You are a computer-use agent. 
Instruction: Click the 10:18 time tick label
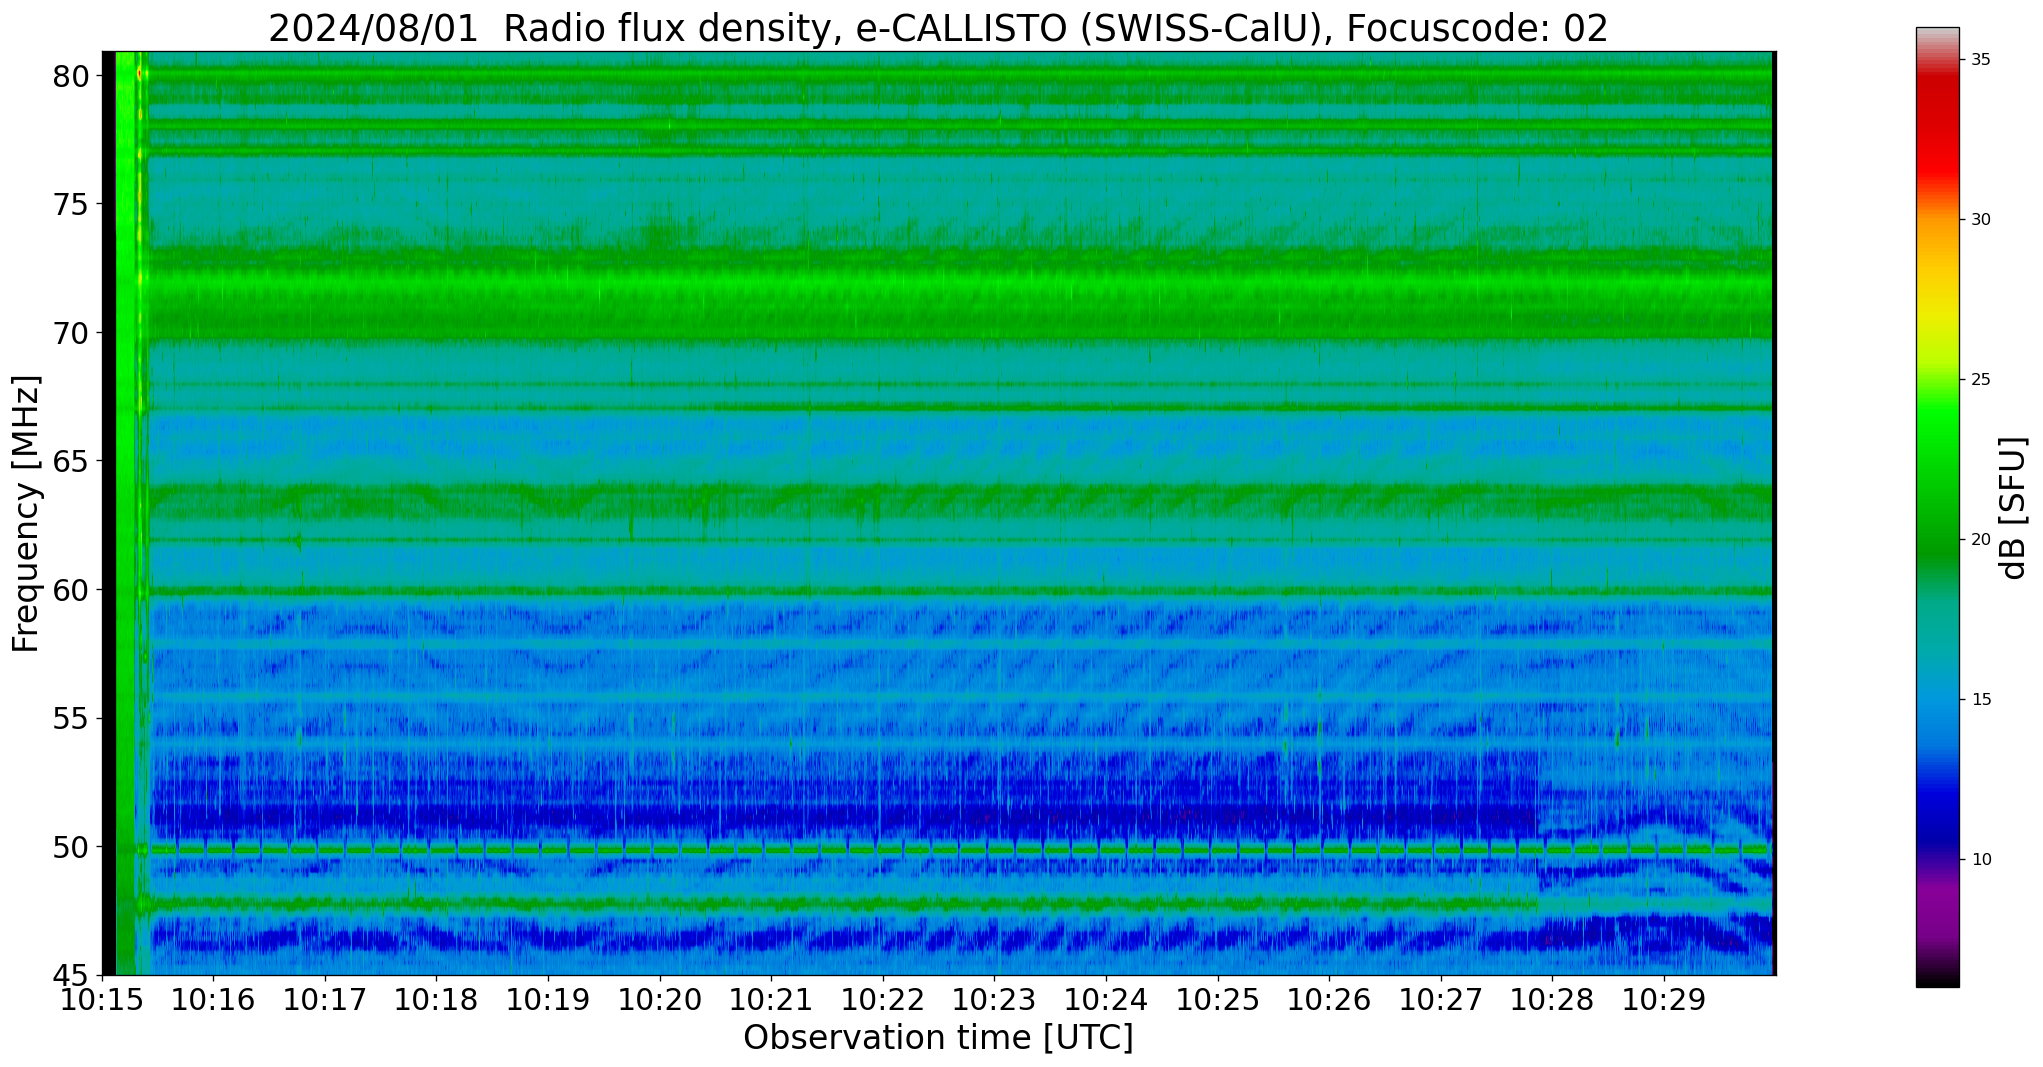tap(436, 1000)
